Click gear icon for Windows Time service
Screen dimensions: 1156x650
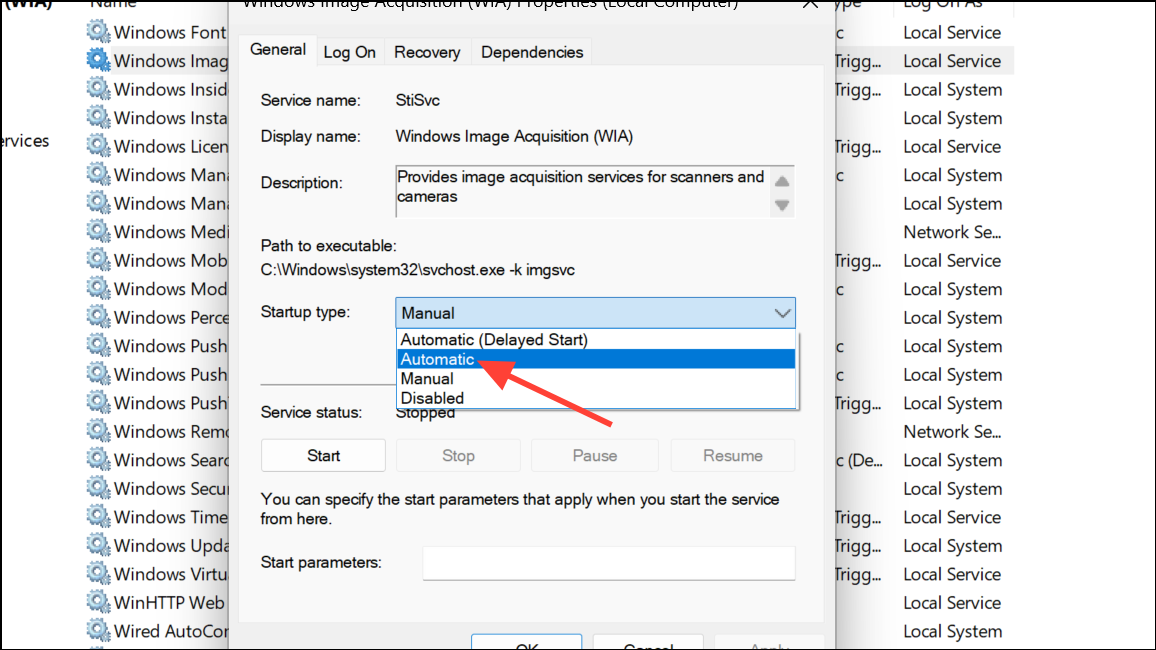tap(98, 516)
